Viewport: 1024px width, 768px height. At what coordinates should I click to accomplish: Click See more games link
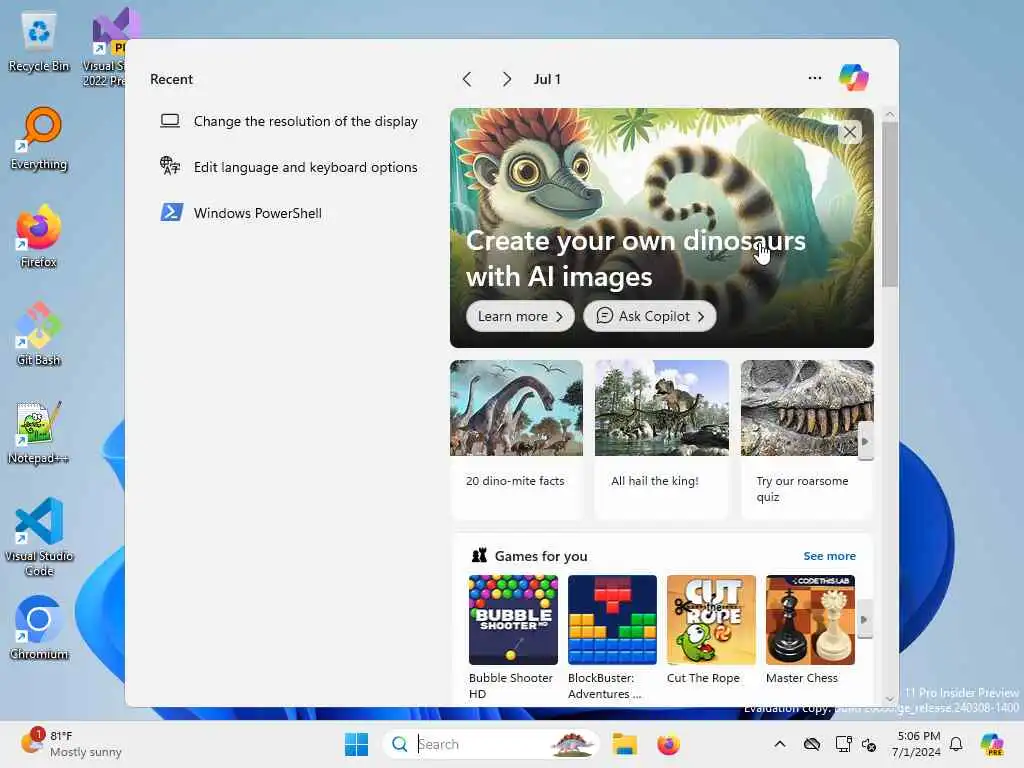tap(829, 556)
